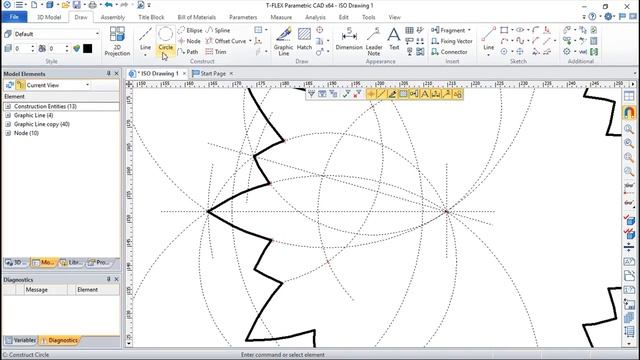Select the Graphic Line tool

click(284, 41)
